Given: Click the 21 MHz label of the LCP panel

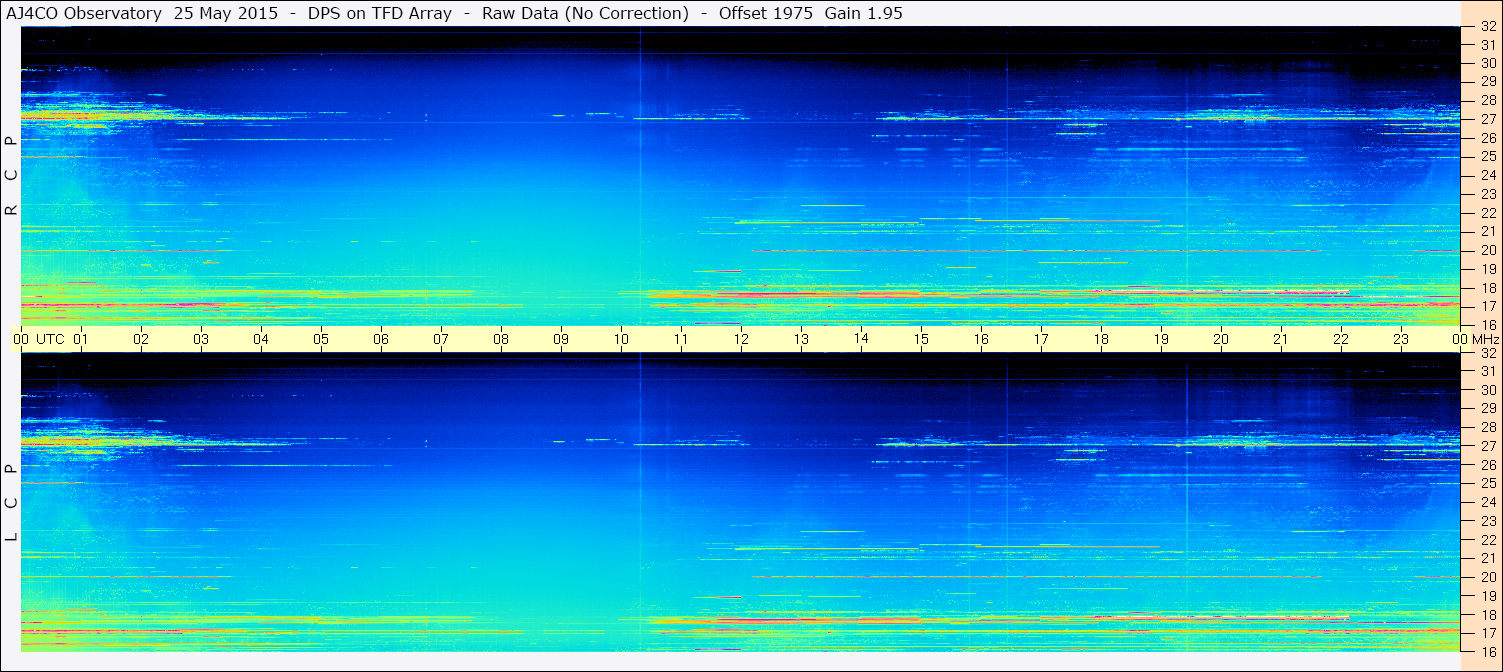Looking at the screenshot, I should 1488,558.
